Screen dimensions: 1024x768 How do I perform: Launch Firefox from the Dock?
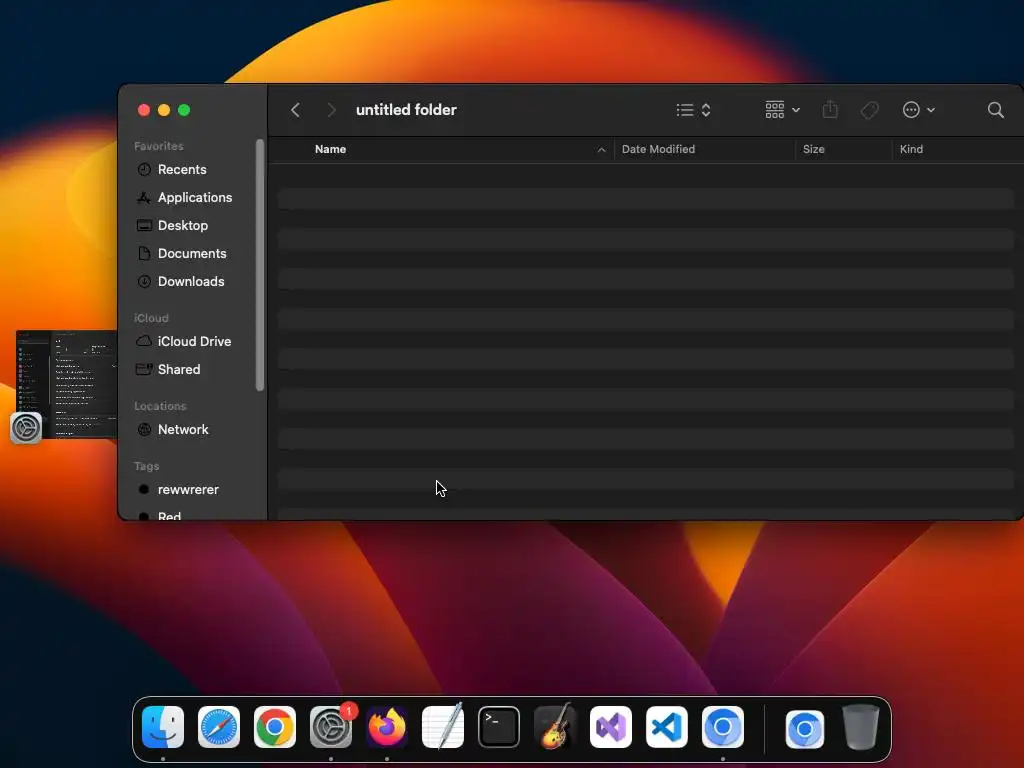[x=387, y=726]
